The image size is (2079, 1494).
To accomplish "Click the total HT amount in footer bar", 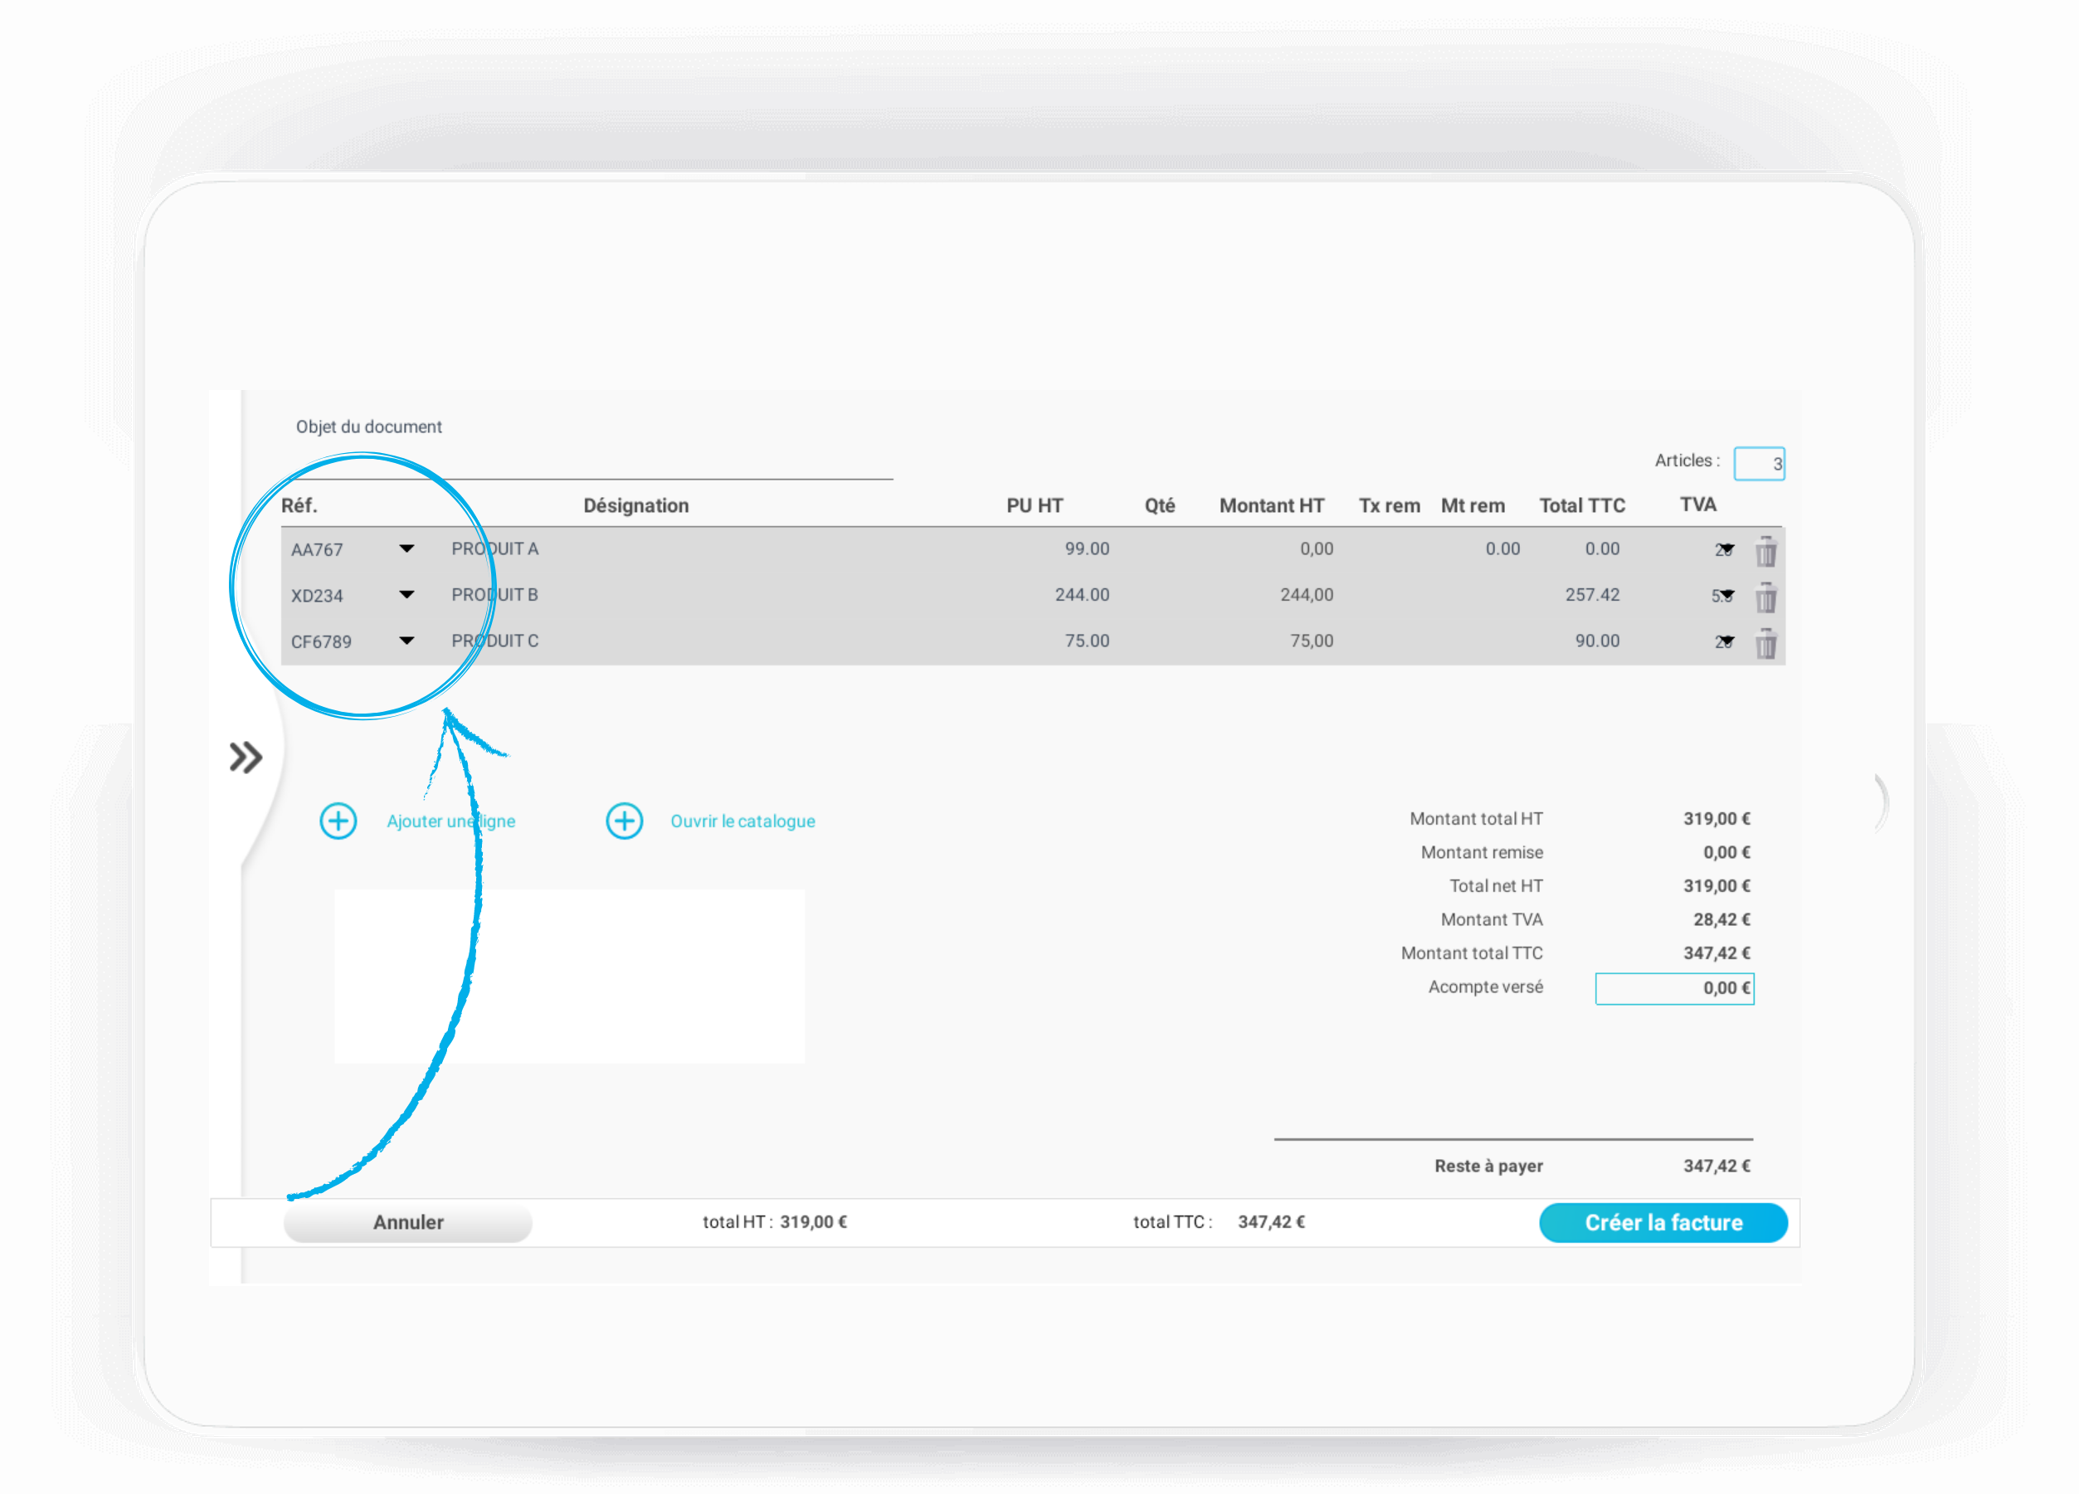I will pos(813,1222).
